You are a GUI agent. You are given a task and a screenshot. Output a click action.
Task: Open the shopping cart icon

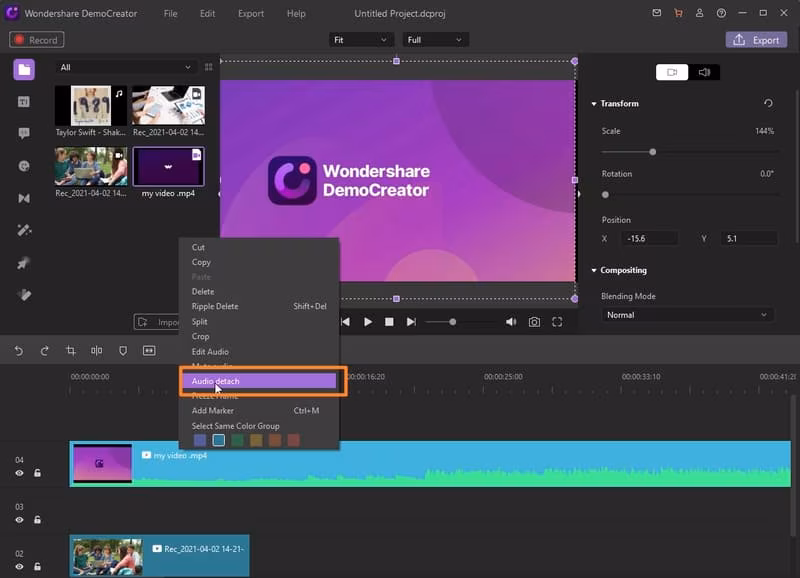click(x=678, y=13)
